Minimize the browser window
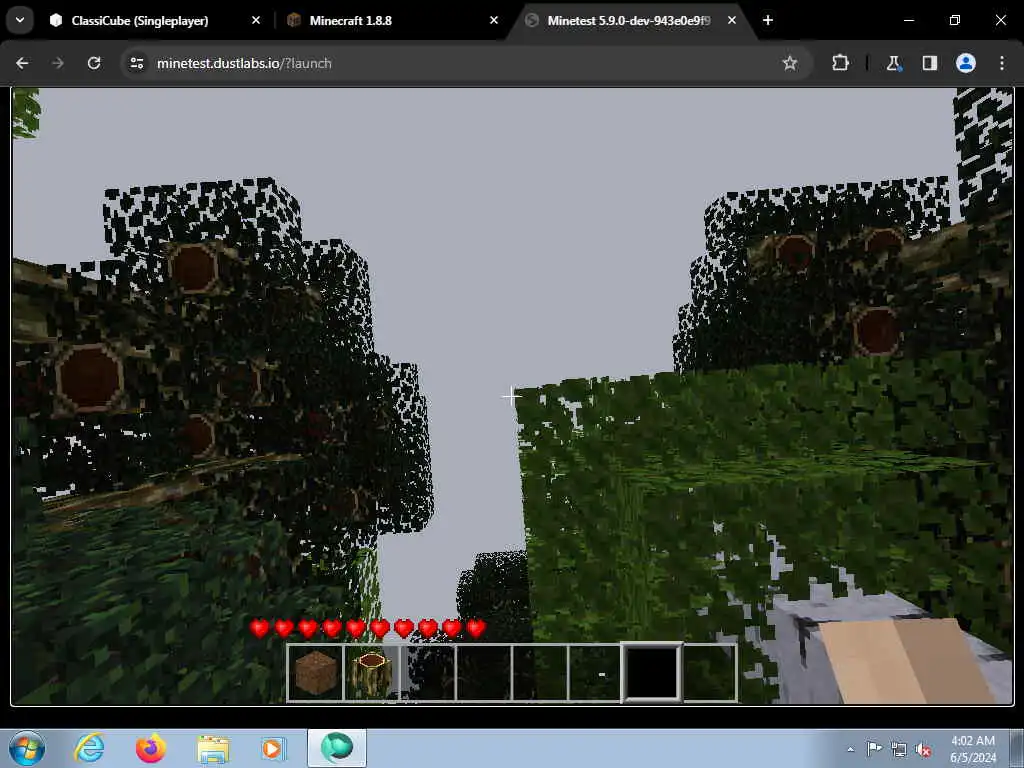This screenshot has height=768, width=1024. [908, 20]
